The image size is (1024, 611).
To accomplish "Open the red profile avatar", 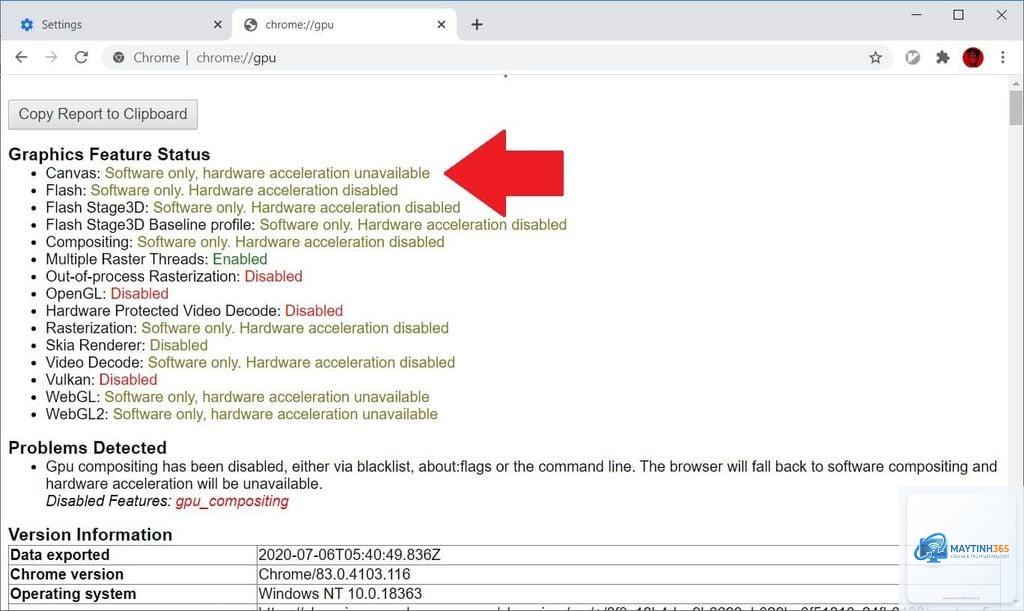I will (x=972, y=57).
